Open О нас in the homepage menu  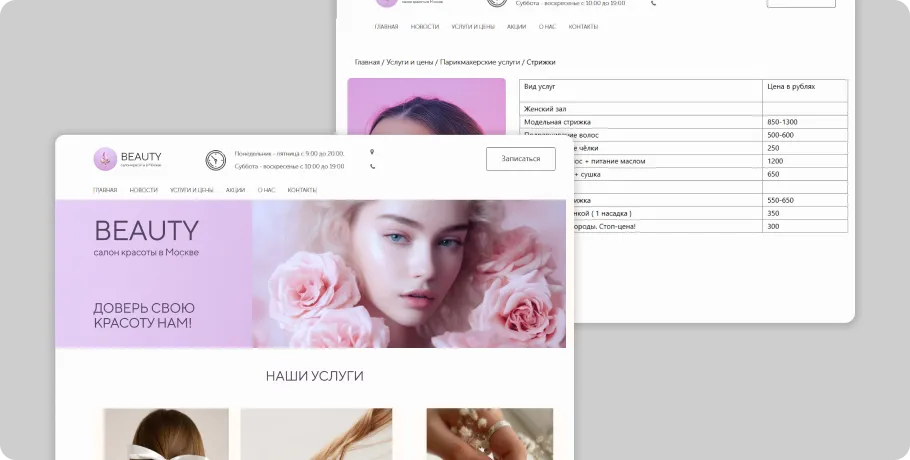(266, 190)
